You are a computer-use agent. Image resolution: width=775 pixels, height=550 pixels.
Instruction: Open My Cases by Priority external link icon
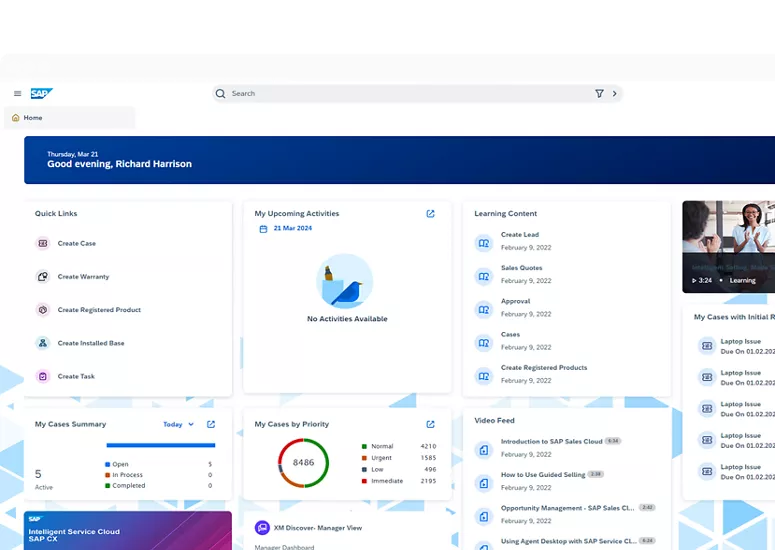(x=430, y=424)
